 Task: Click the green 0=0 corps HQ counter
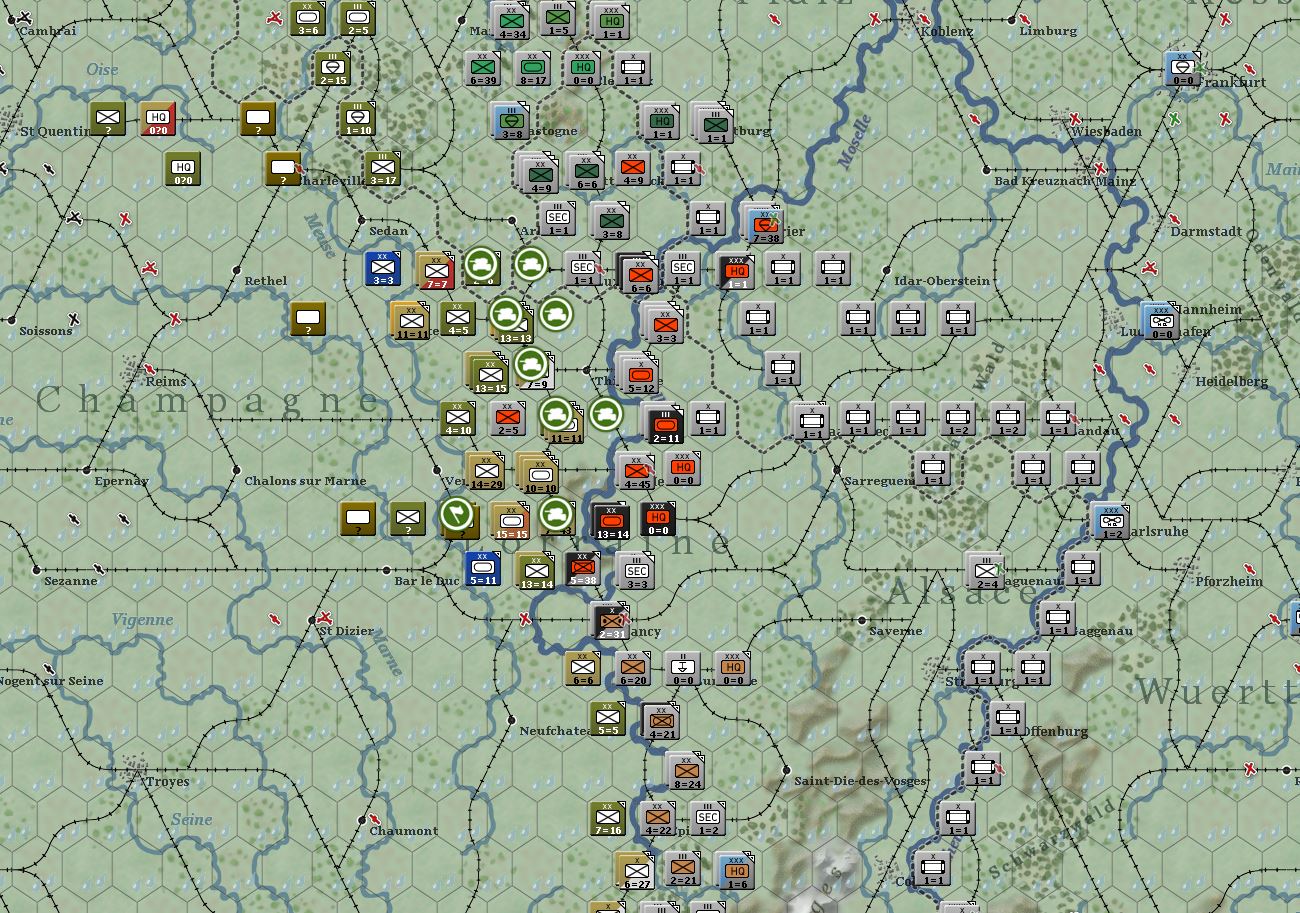(583, 69)
